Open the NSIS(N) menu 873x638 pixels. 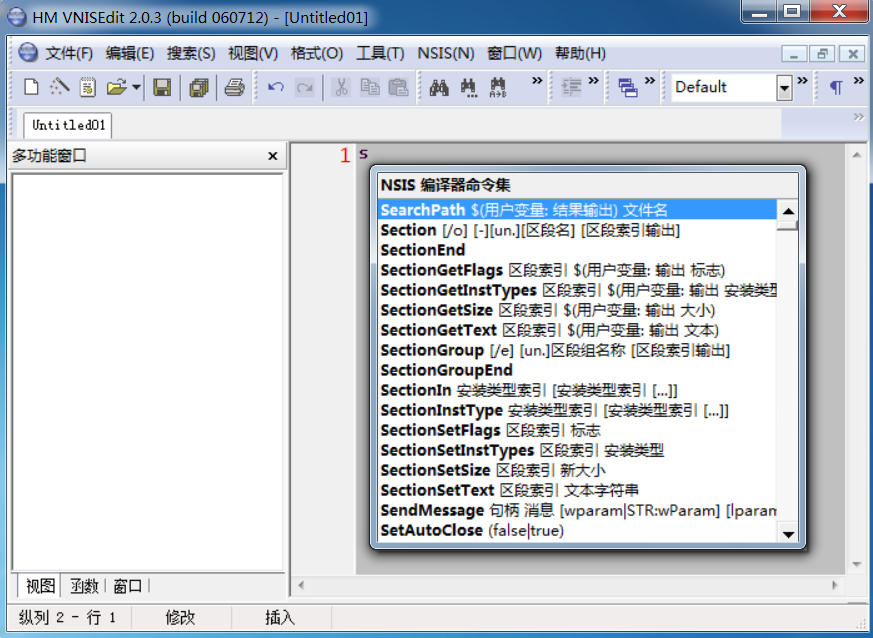446,53
